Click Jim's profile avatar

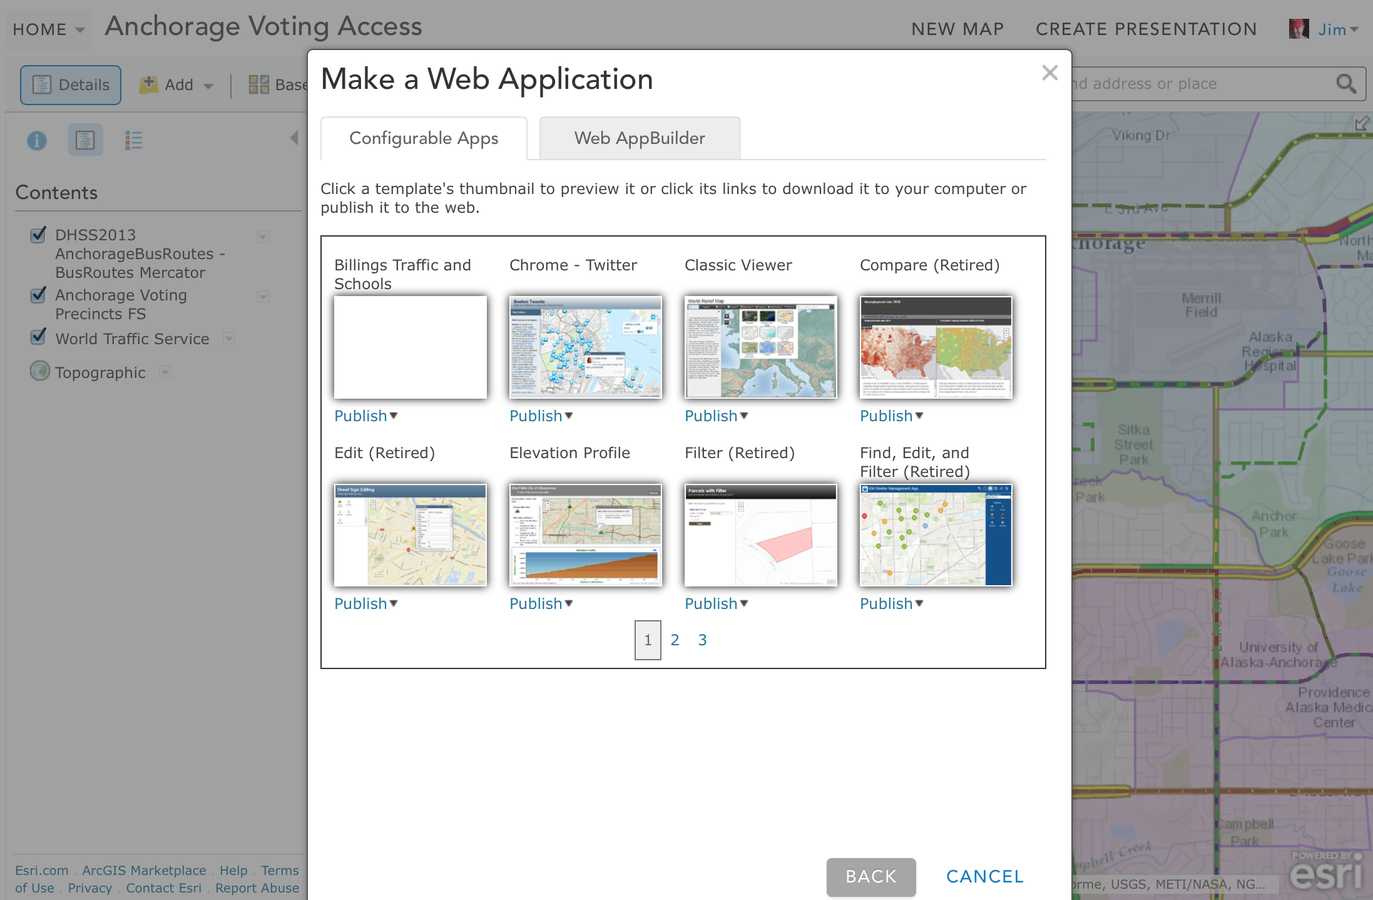pos(1299,29)
